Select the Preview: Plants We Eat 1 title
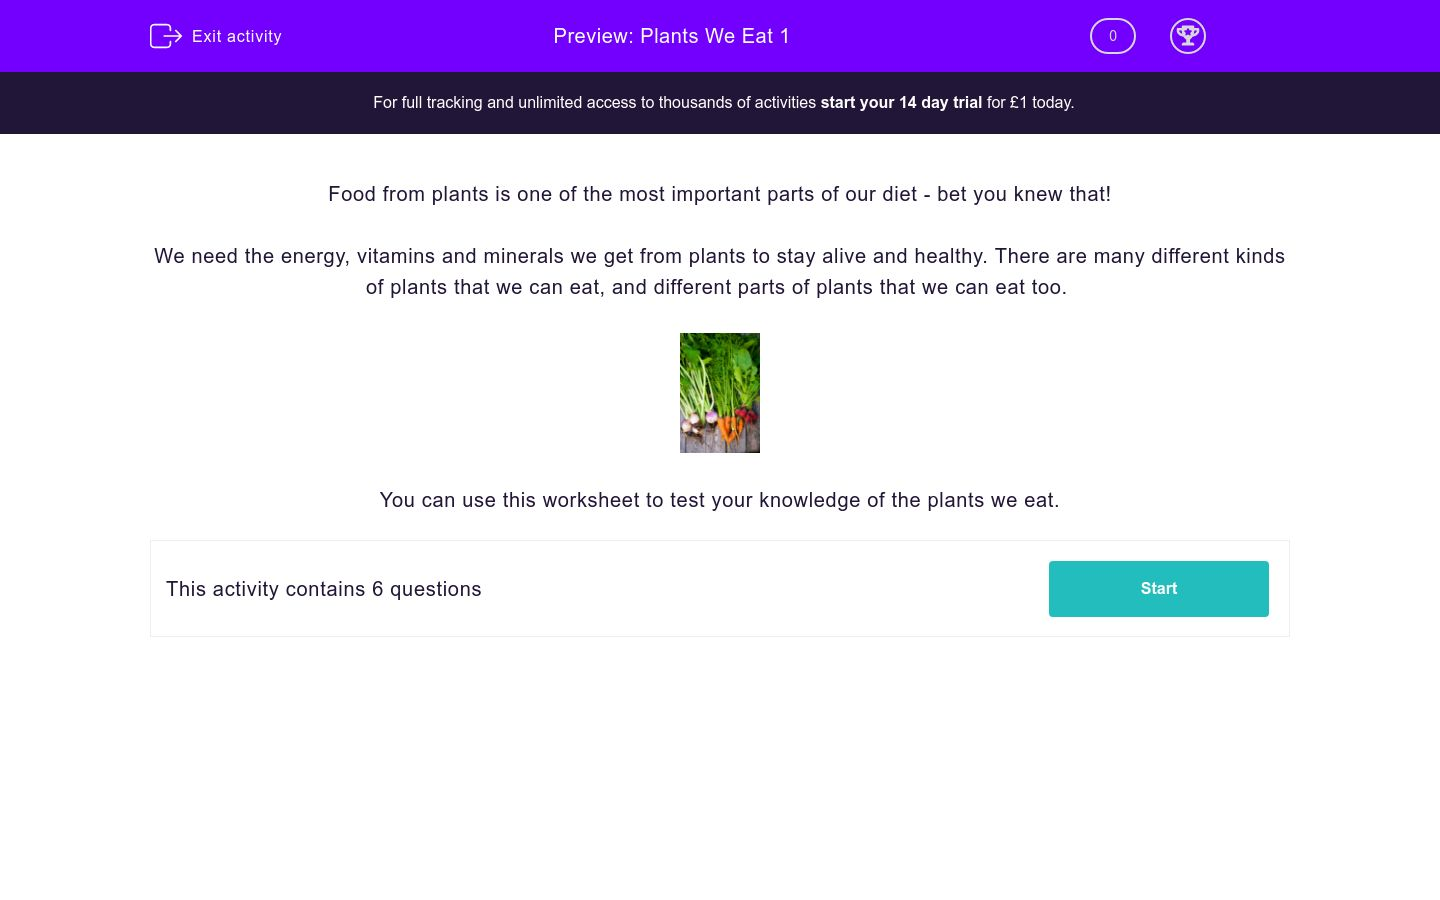This screenshot has height=900, width=1440. click(671, 36)
